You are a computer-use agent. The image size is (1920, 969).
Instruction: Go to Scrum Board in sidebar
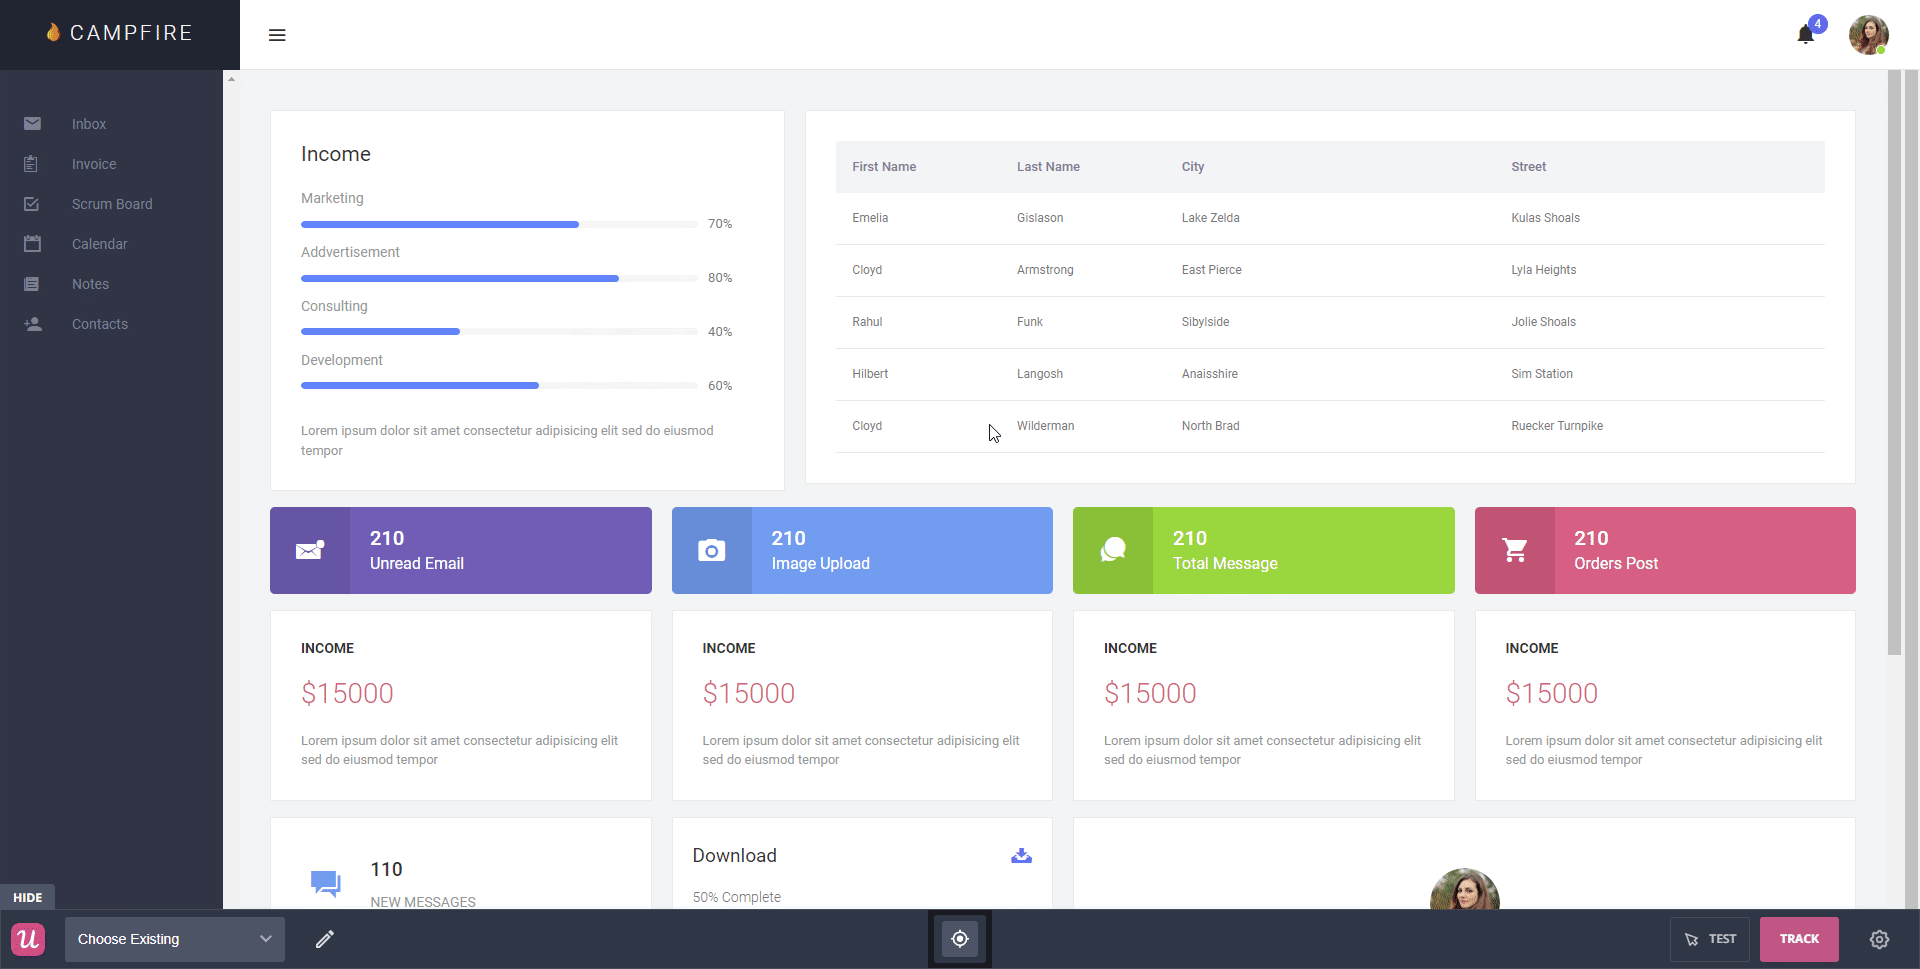coord(112,204)
